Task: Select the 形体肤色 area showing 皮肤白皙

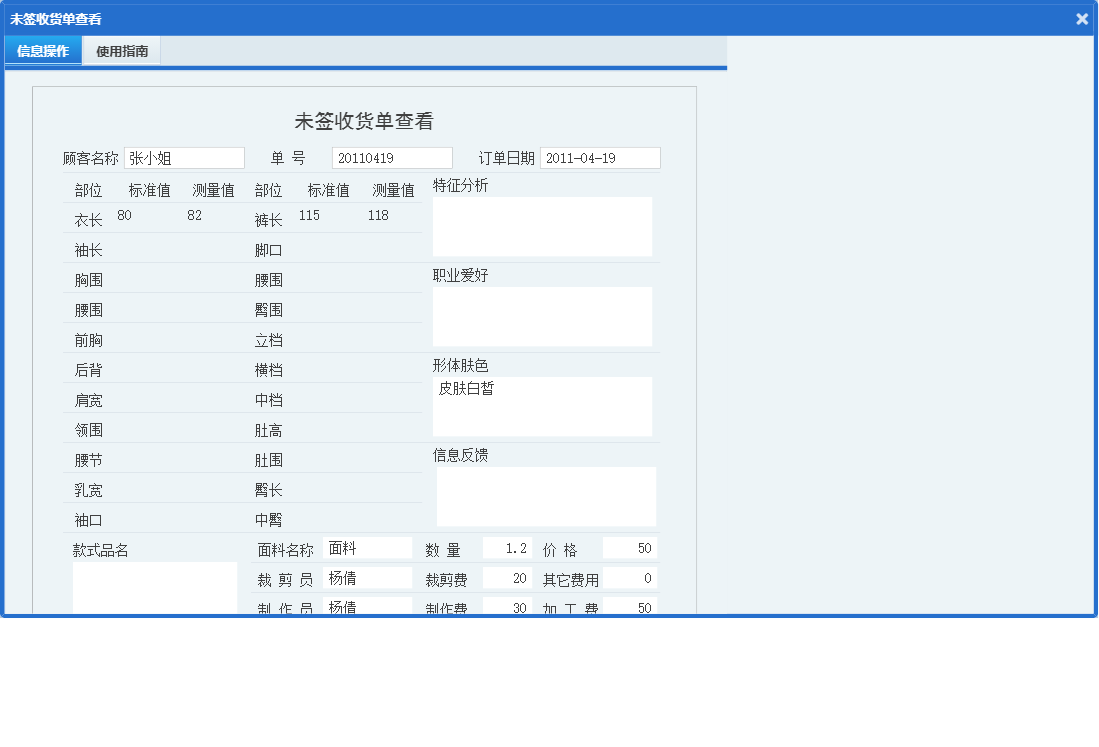Action: 541,405
